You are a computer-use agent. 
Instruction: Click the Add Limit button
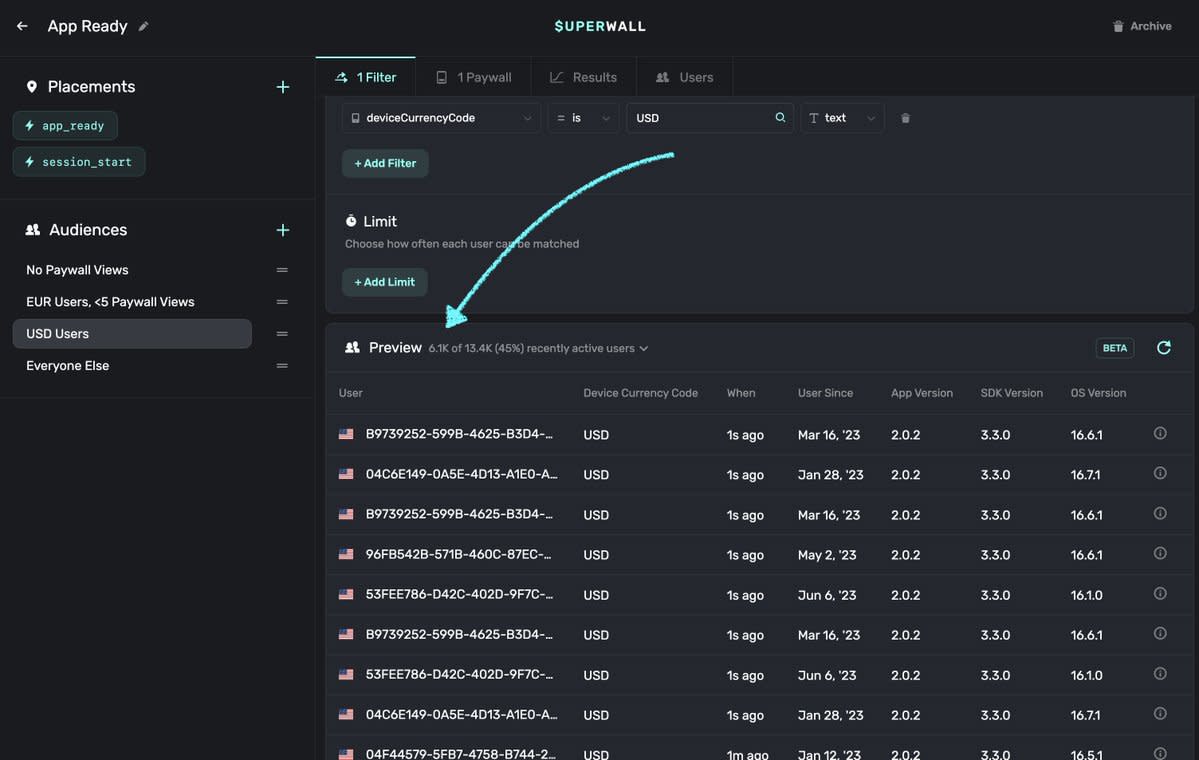[384, 281]
